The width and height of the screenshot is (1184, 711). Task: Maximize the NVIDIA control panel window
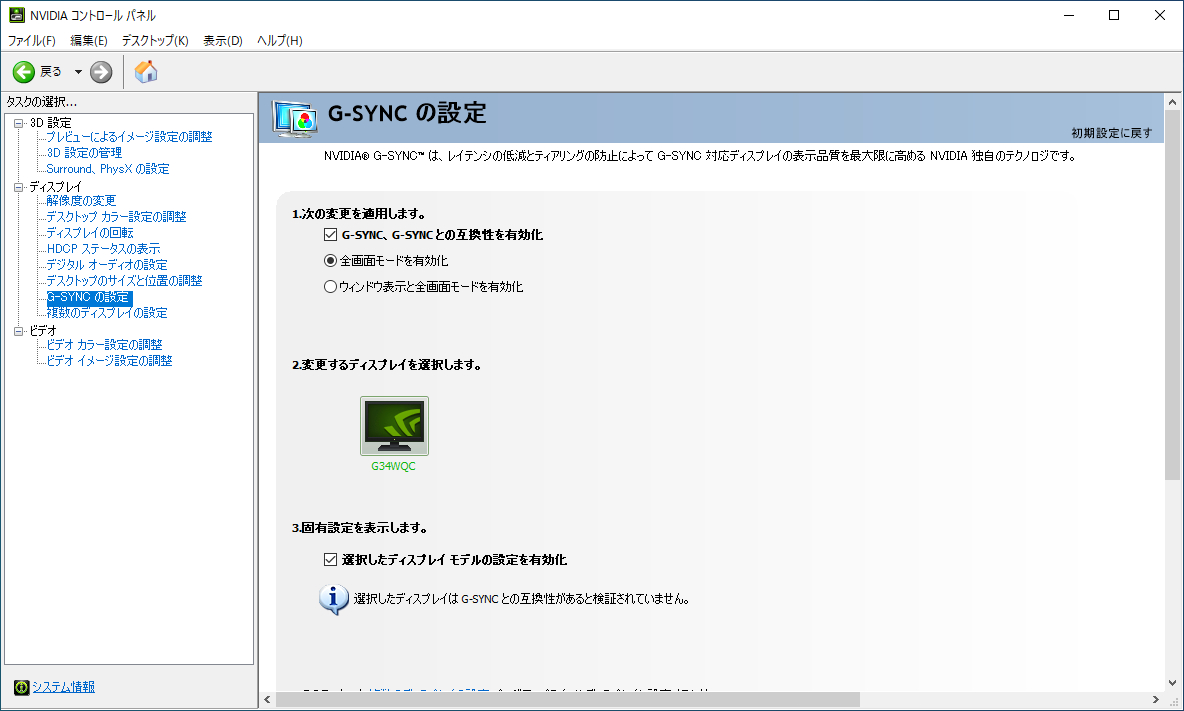pos(1114,15)
